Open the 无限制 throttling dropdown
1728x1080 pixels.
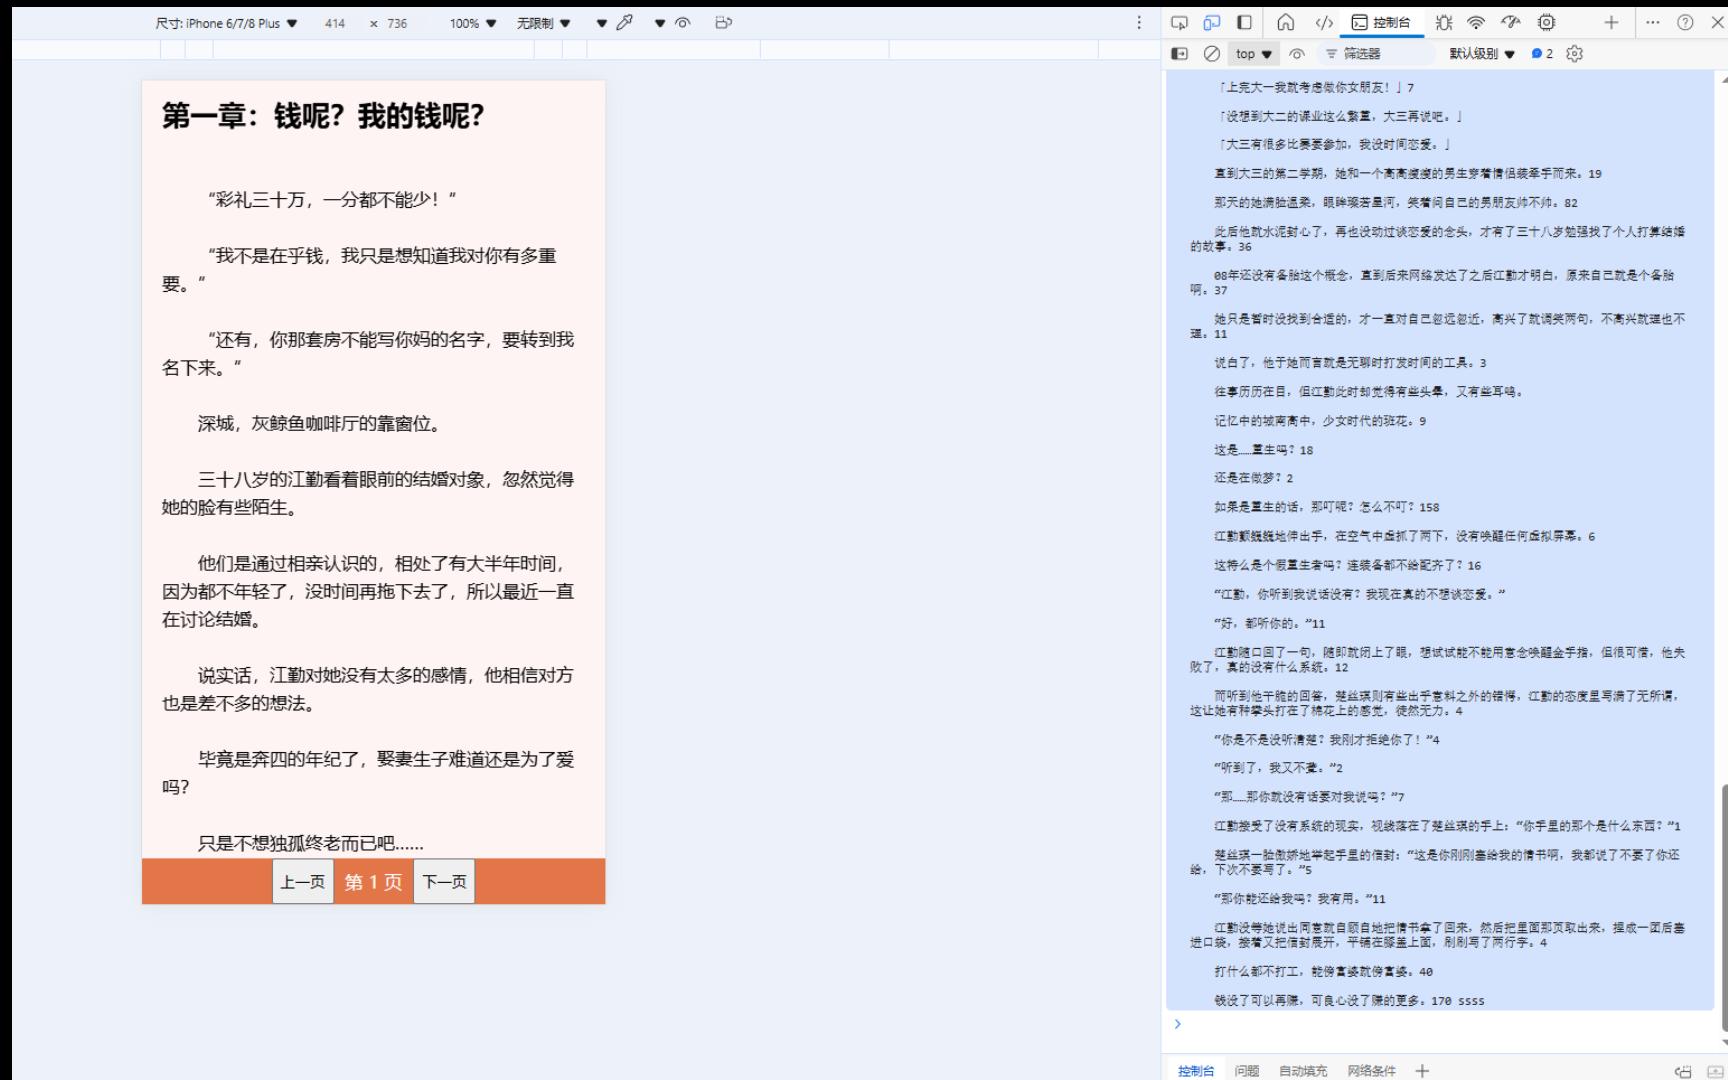(544, 23)
